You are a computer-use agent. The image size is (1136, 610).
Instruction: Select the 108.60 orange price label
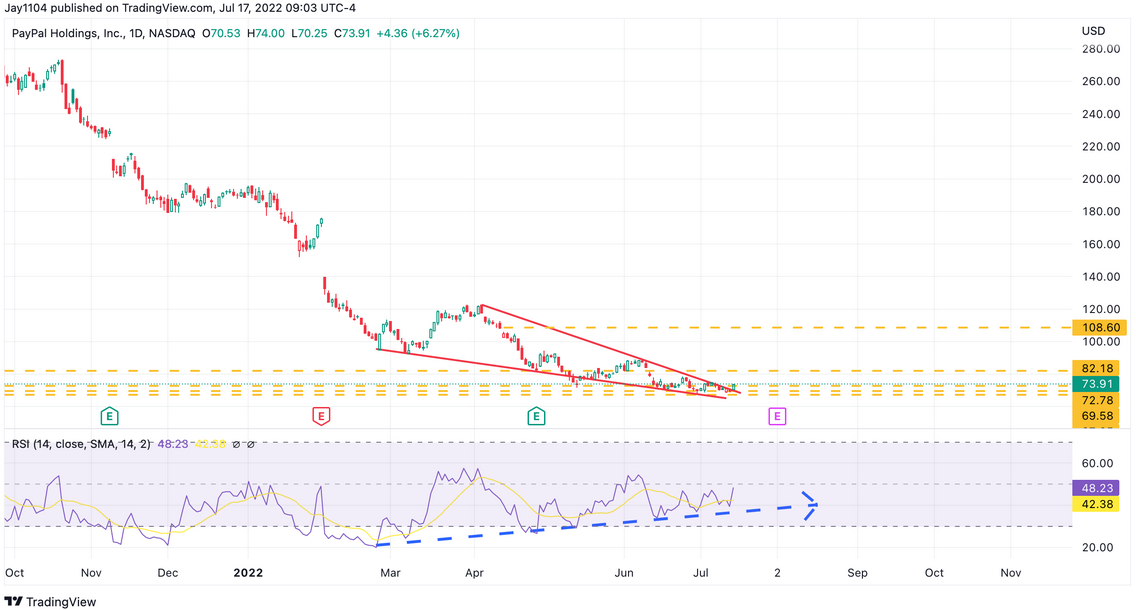(x=1099, y=327)
